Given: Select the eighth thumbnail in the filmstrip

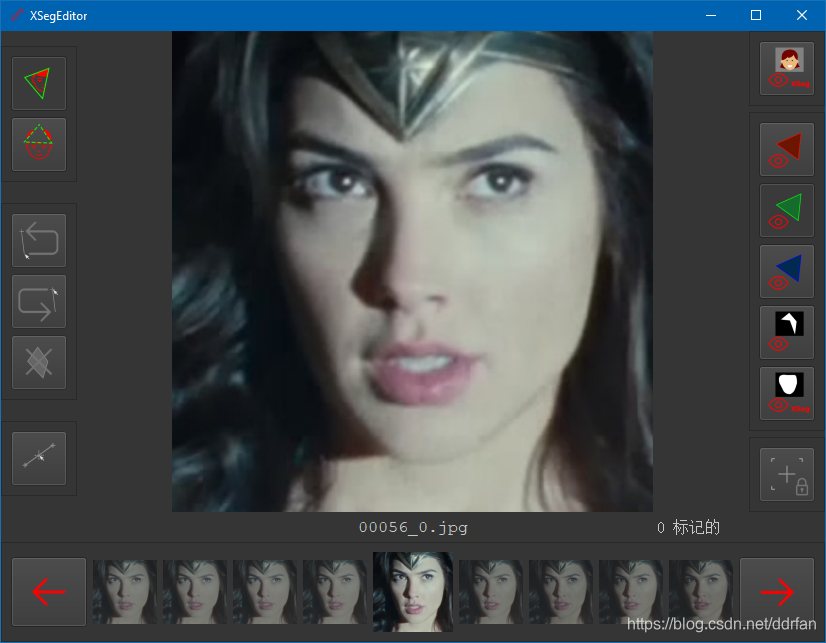Looking at the screenshot, I should tap(631, 592).
